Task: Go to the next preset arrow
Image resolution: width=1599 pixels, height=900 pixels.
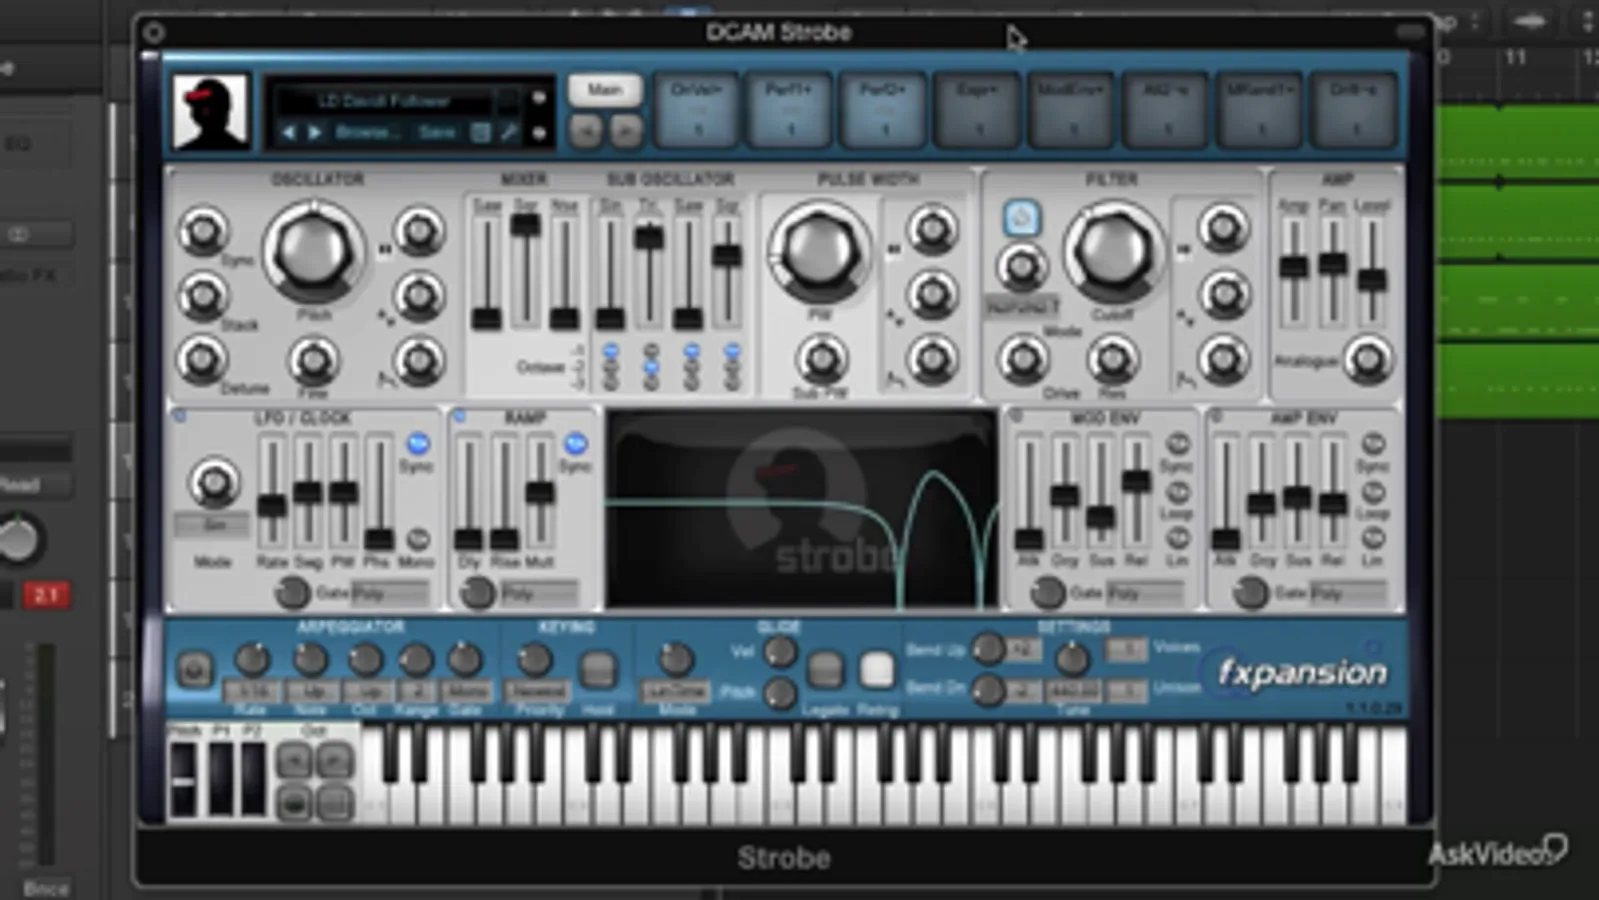Action: pyautogui.click(x=314, y=132)
